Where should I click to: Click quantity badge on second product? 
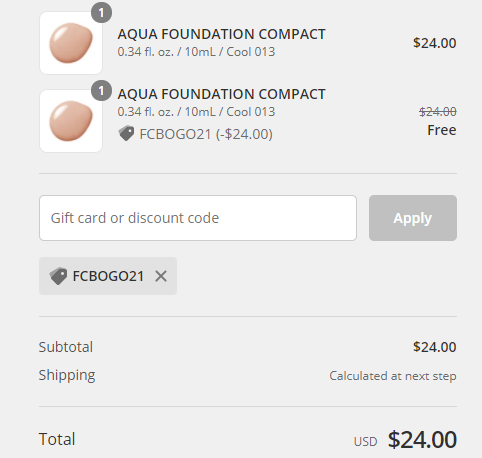click(x=101, y=91)
